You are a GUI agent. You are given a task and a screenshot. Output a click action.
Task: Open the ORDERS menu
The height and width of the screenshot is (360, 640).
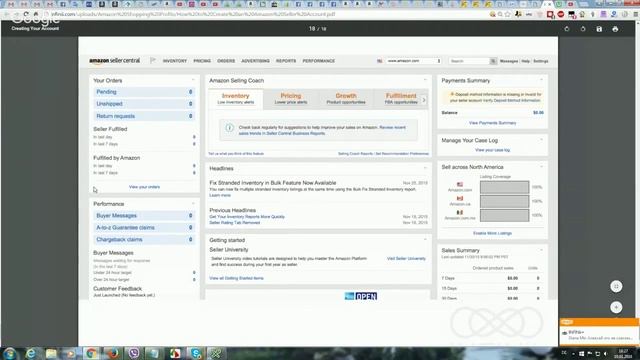click(226, 61)
